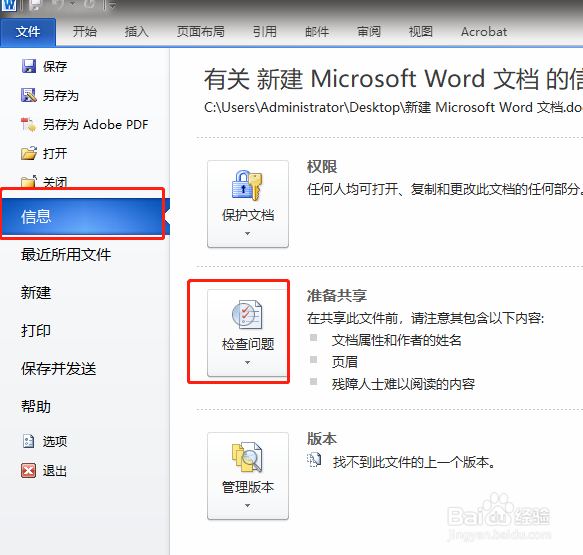The image size is (583, 555).
Task: Click the Save floppy disk icon
Action: click(x=29, y=67)
